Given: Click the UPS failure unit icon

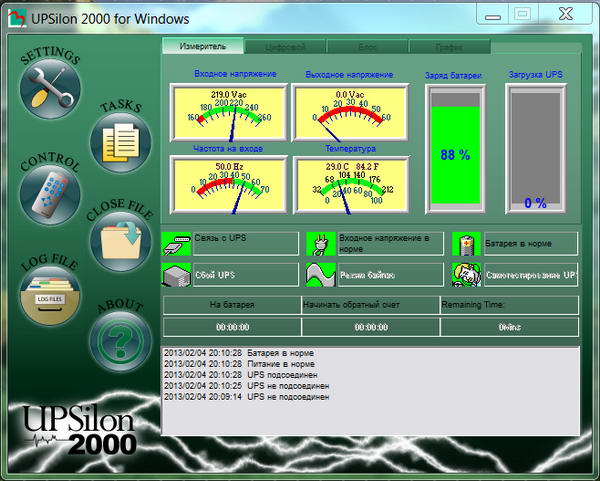Looking at the screenshot, I should pos(176,275).
